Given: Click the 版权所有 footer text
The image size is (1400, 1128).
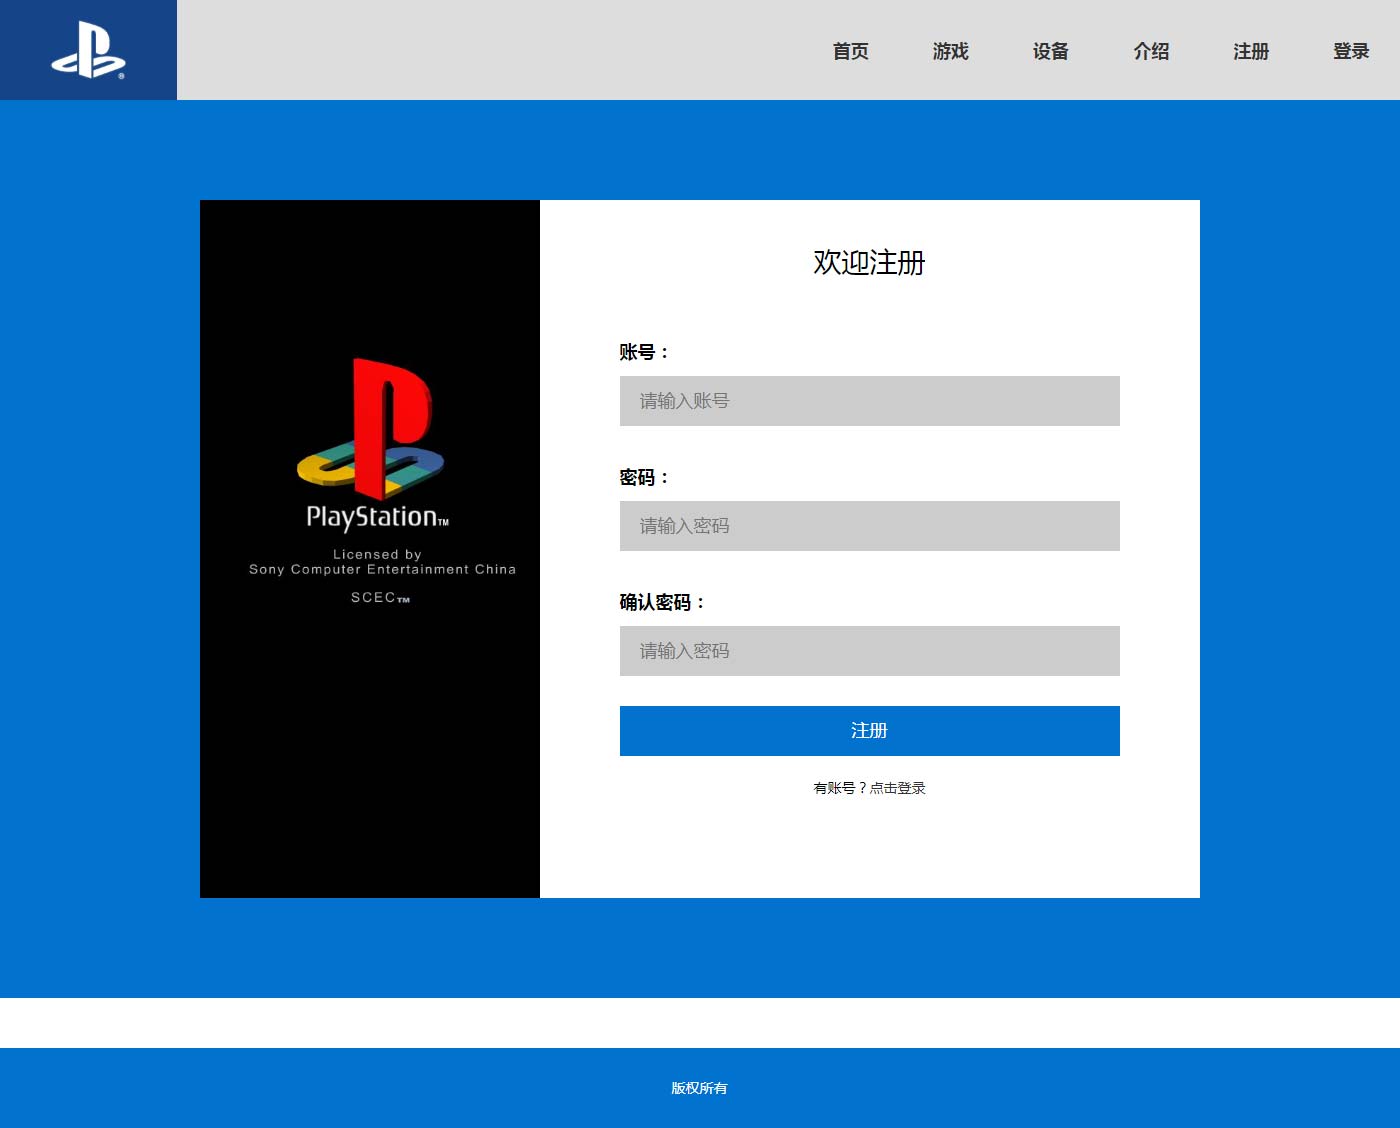Looking at the screenshot, I should point(700,1088).
